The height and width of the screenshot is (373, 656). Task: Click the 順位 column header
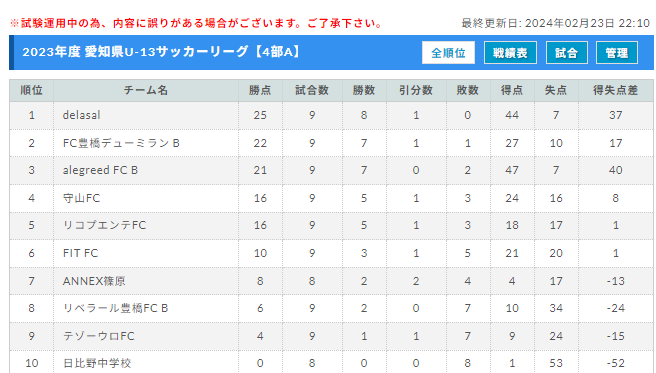click(x=31, y=90)
